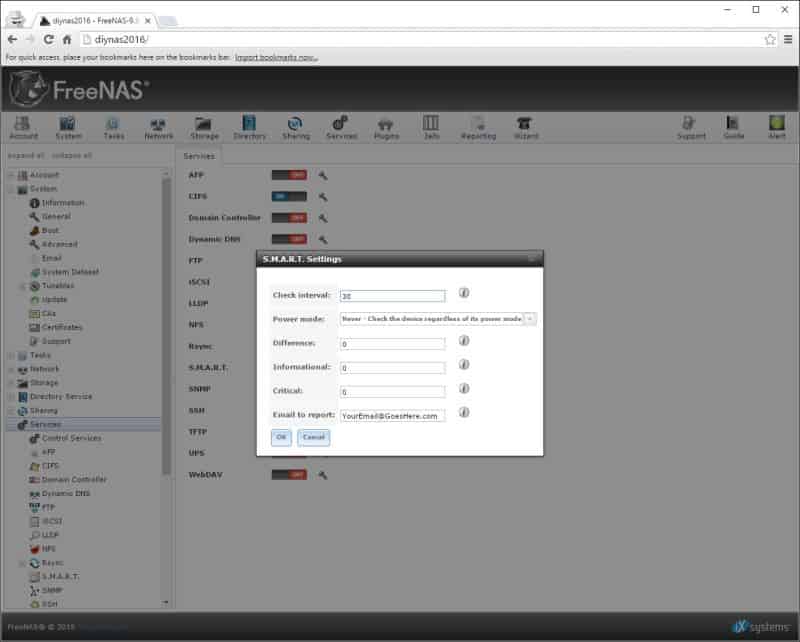Click the expand all link
This screenshot has width=800, height=642.
coord(26,155)
